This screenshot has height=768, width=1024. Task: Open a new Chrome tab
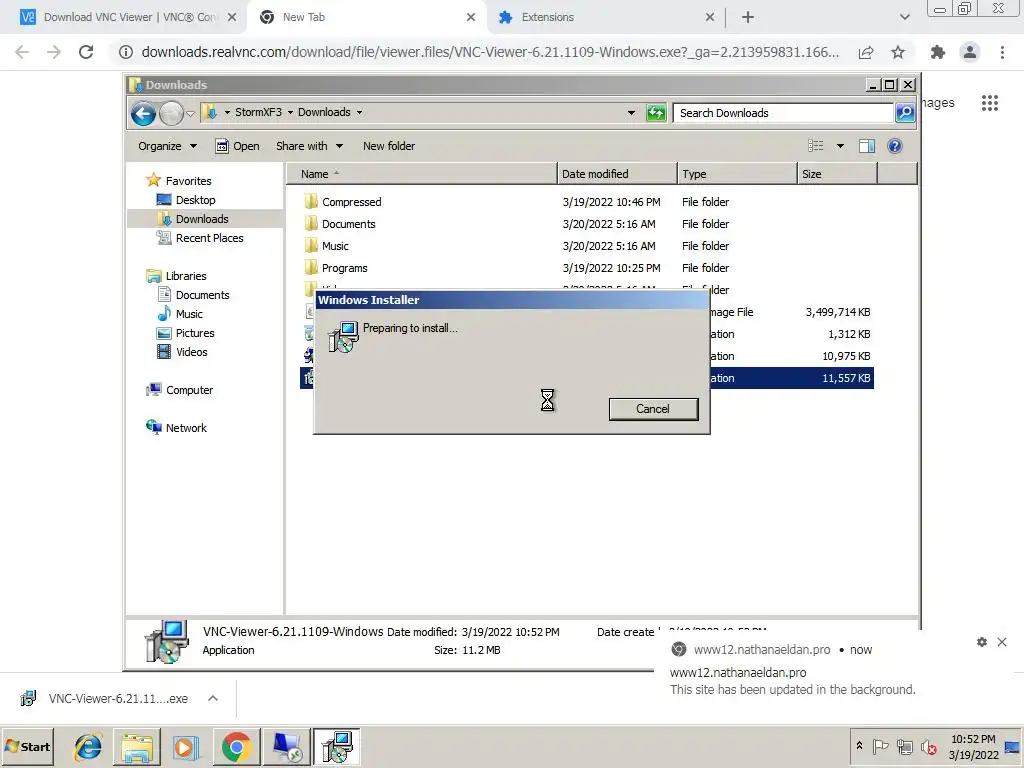748,17
